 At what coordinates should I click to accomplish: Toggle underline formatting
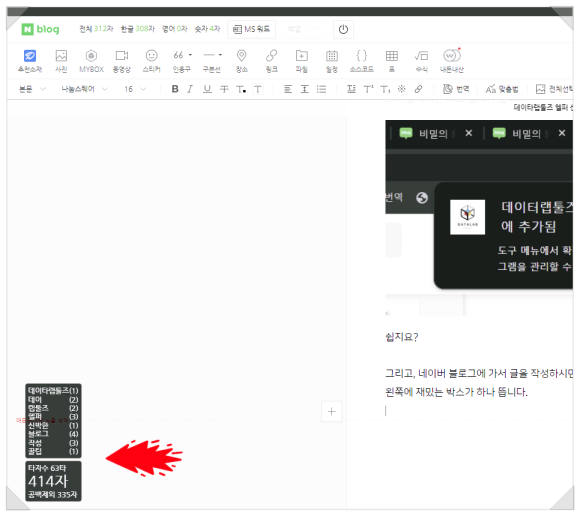(x=207, y=89)
